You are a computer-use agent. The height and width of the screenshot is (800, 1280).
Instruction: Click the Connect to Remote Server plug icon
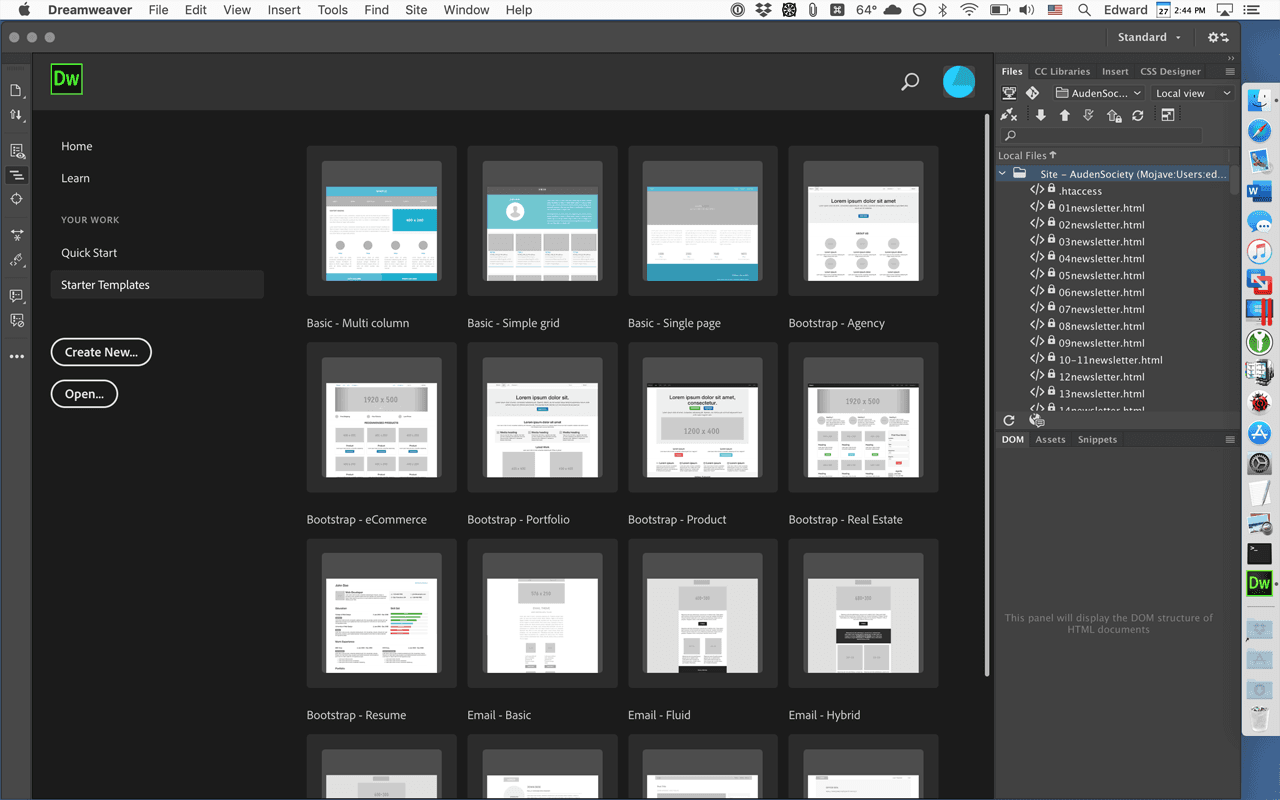[1009, 115]
